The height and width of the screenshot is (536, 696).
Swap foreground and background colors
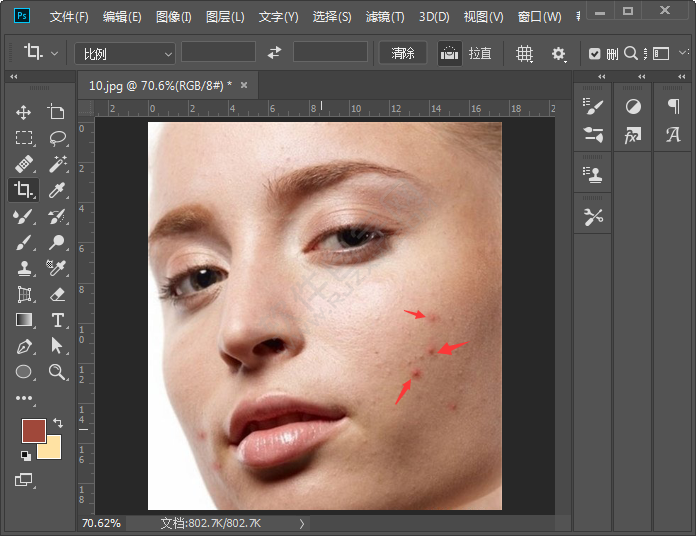58,423
